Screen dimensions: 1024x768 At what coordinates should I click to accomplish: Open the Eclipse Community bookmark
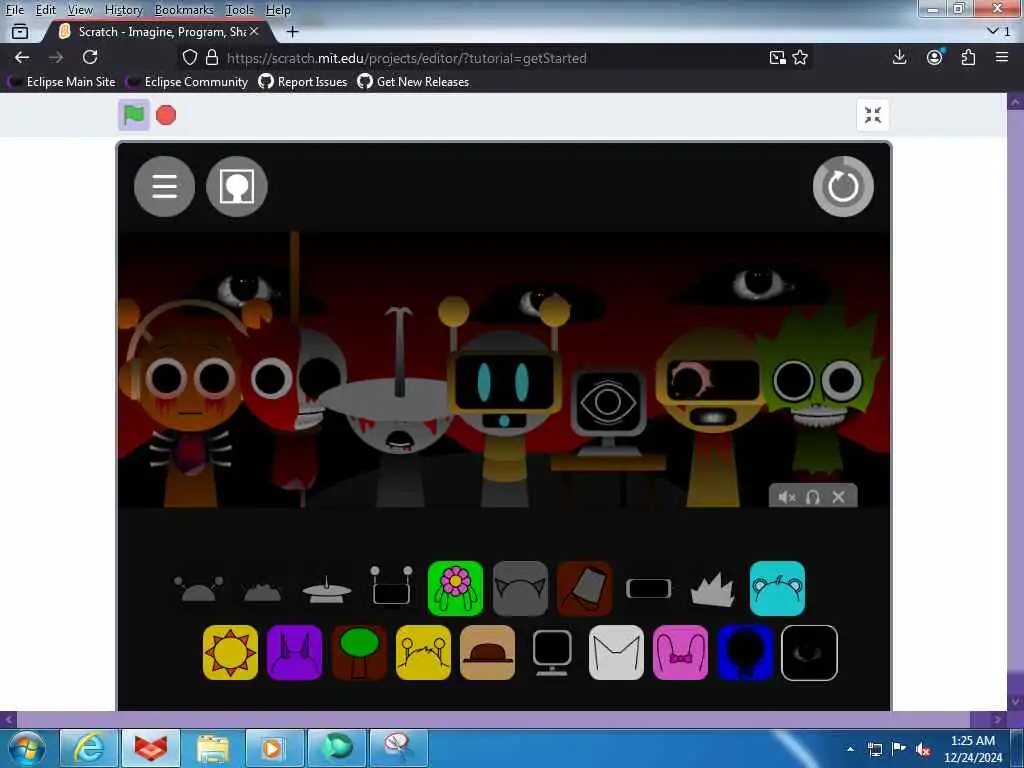coord(188,82)
